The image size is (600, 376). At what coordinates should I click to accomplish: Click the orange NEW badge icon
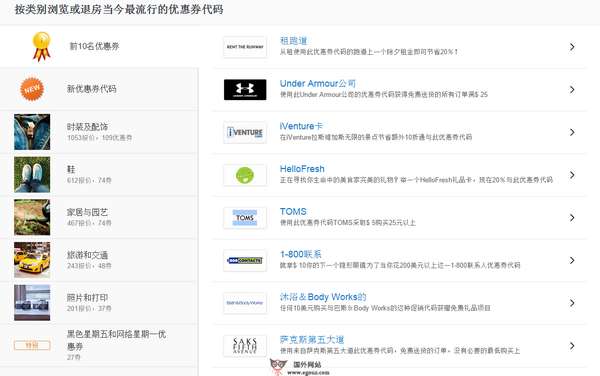pyautogui.click(x=32, y=89)
